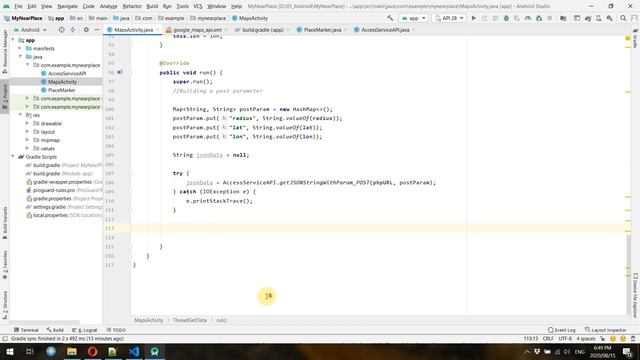This screenshot has height=360, width=640.
Task: Expand the manifests folder
Action: tap(20, 48)
